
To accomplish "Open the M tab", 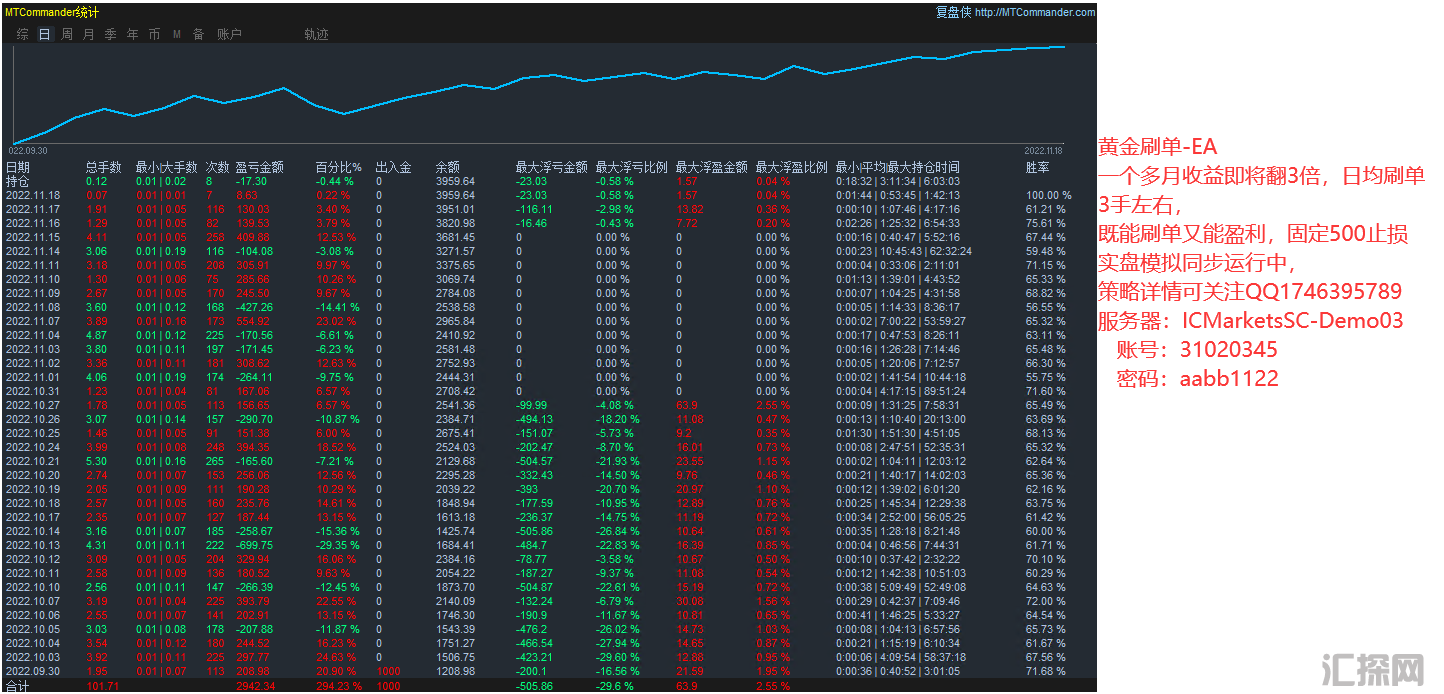I will [177, 34].
